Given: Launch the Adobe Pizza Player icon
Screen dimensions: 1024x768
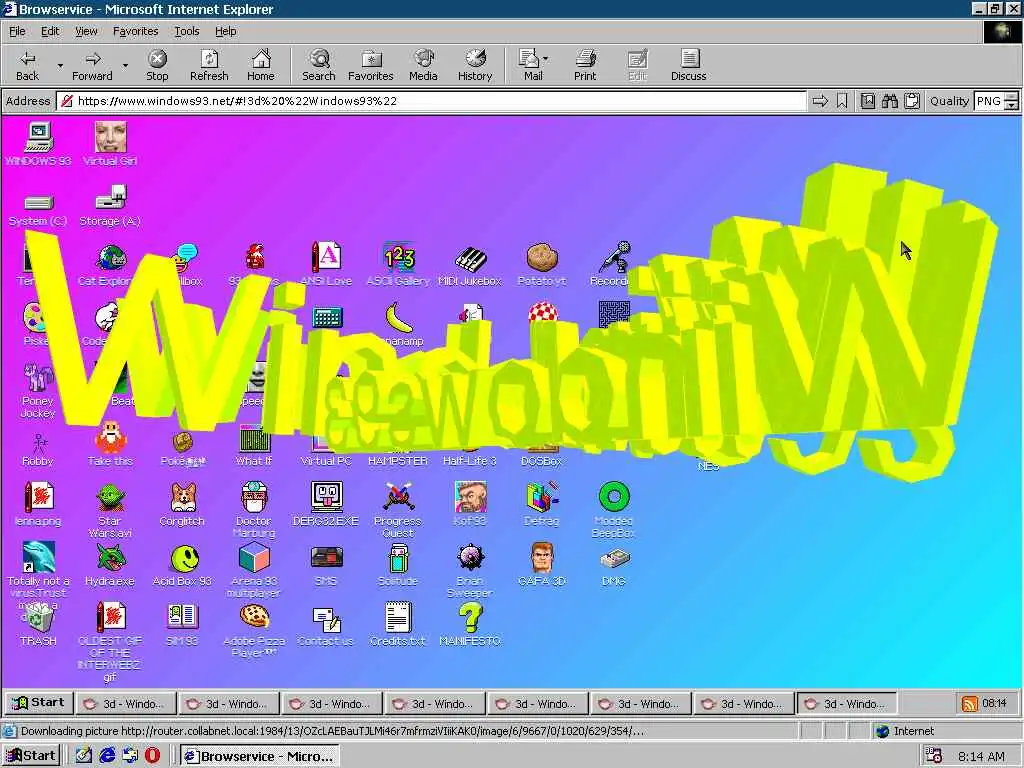Looking at the screenshot, I should 253,630.
